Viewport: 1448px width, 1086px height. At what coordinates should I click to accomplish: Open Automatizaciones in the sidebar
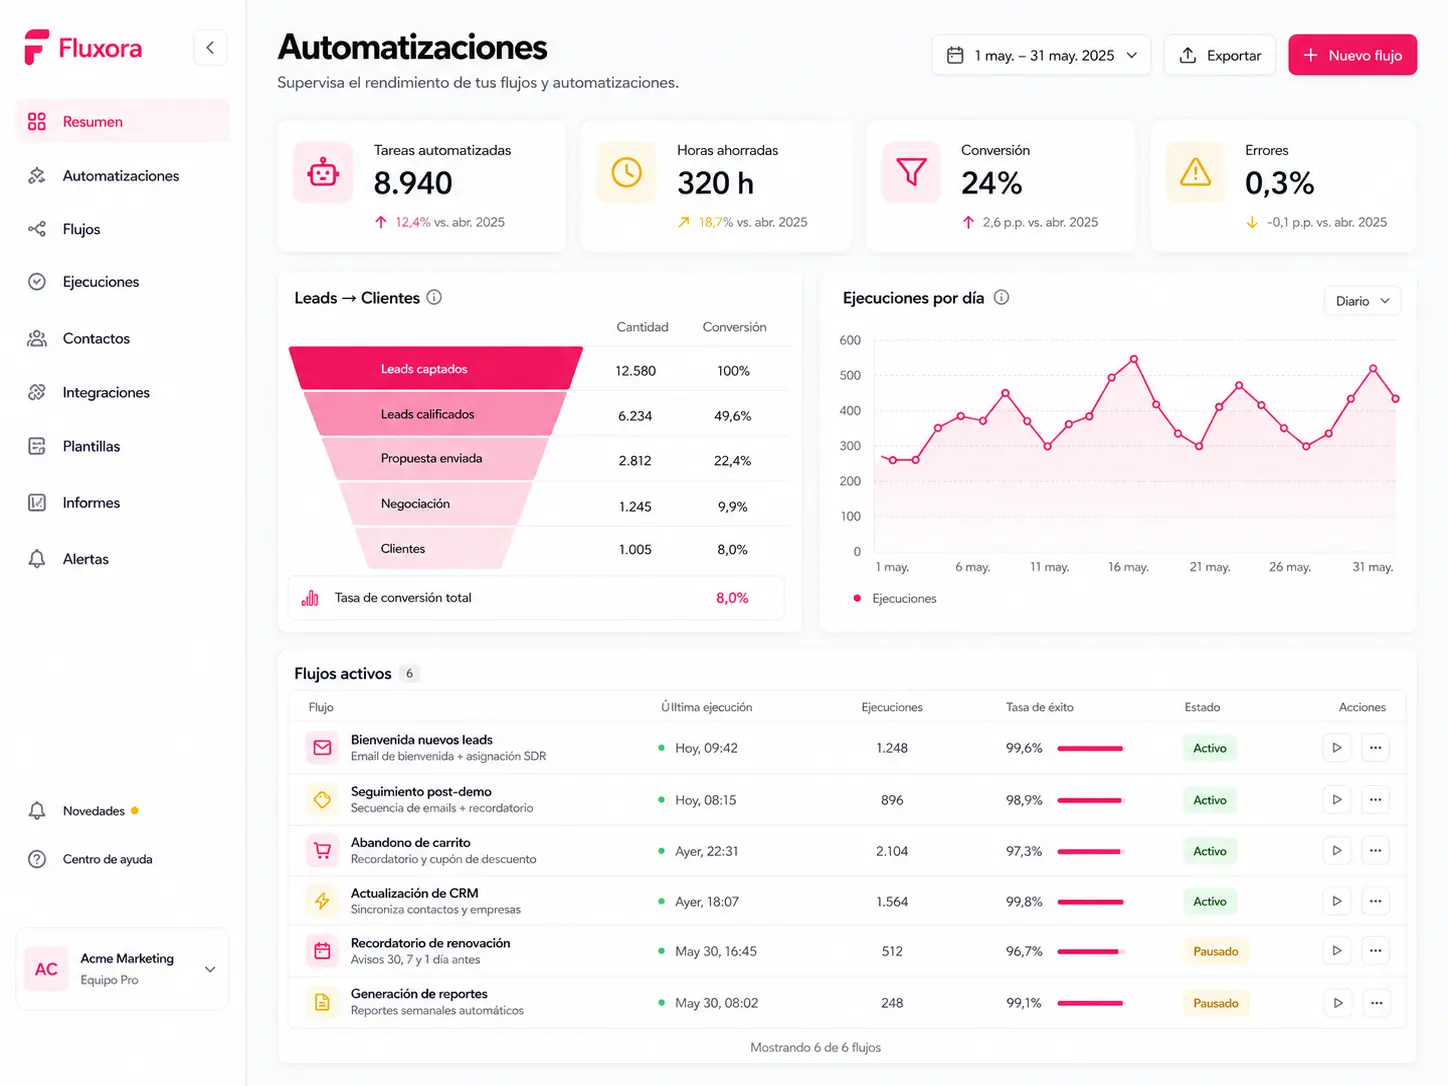pos(123,175)
